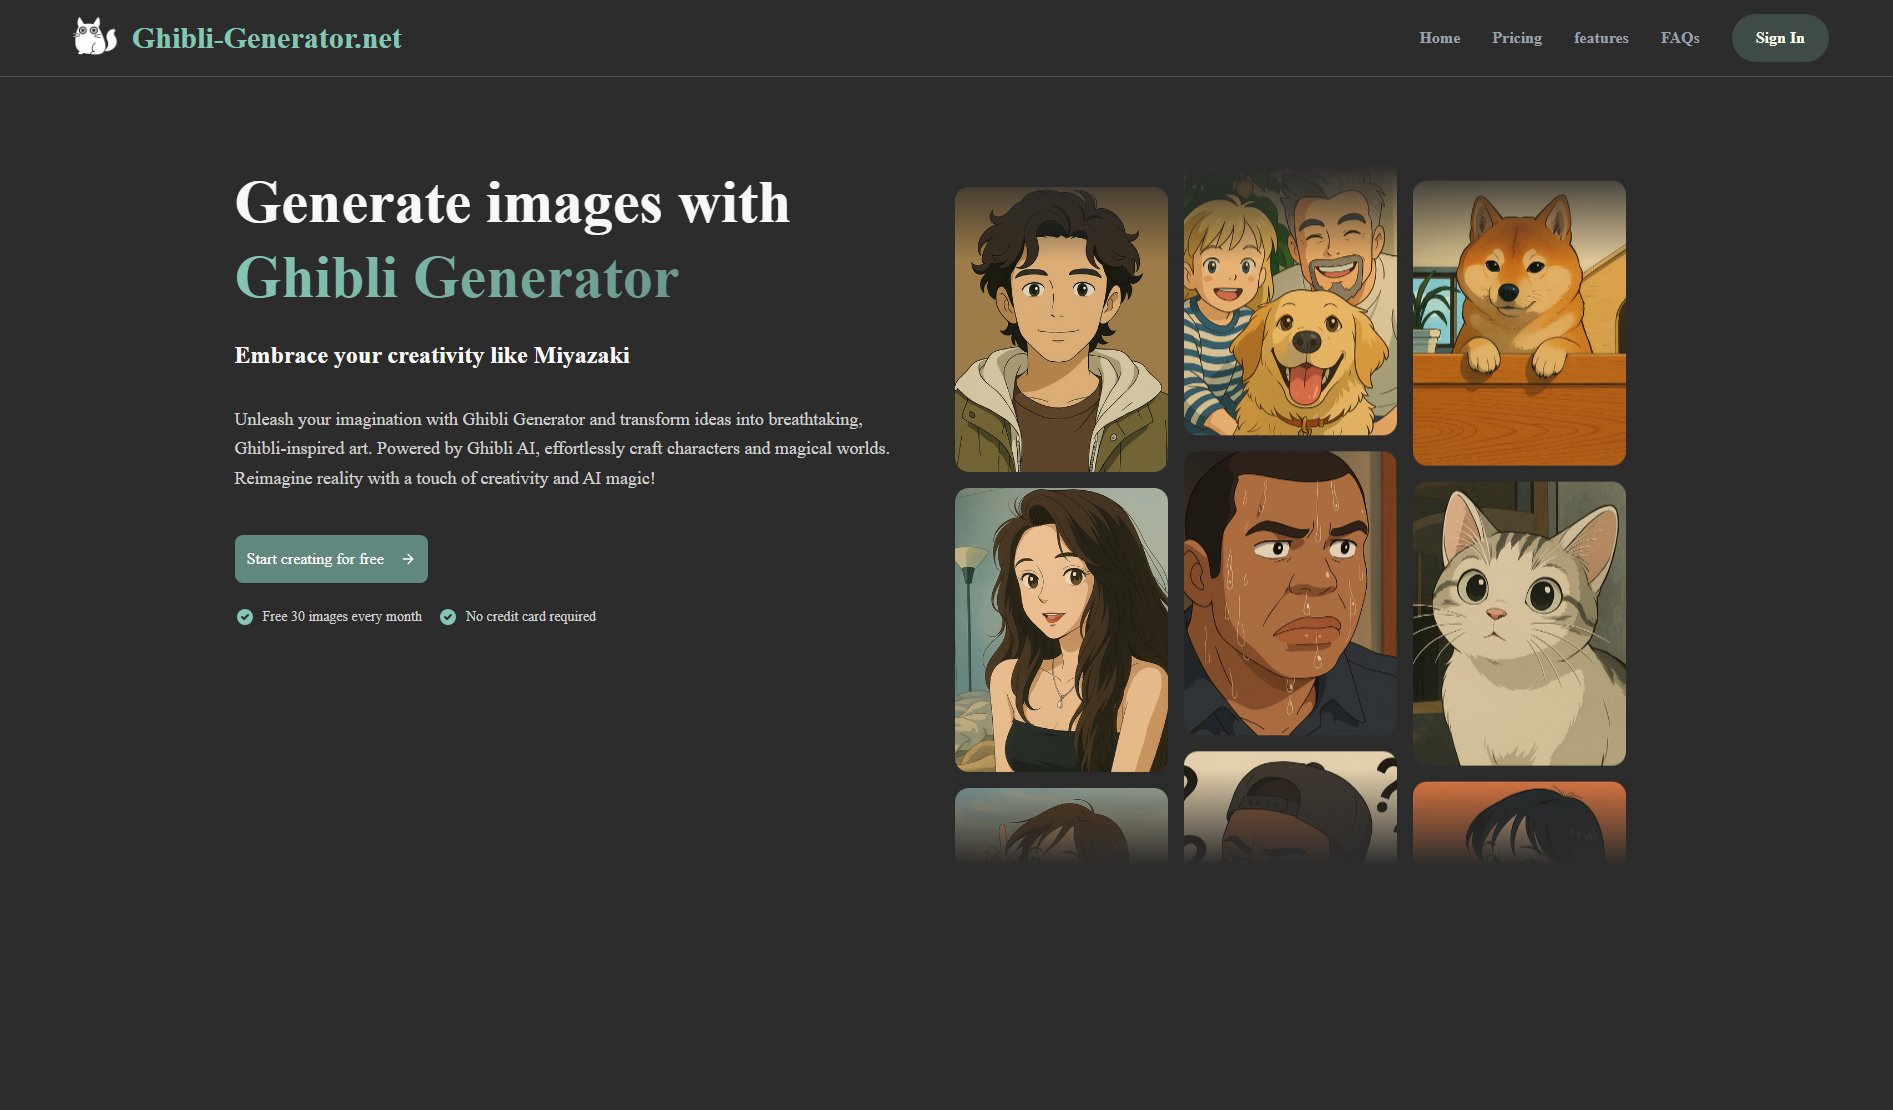Click the question-marks confused person thumbnail

pos(1290,810)
